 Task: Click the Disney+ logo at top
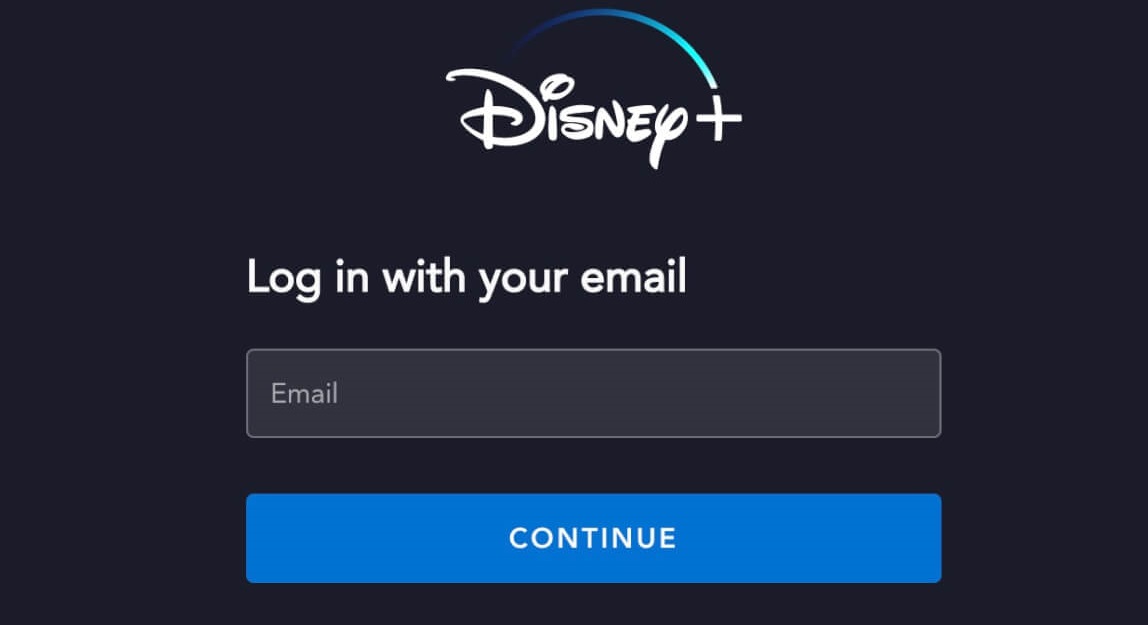pyautogui.click(x=594, y=89)
